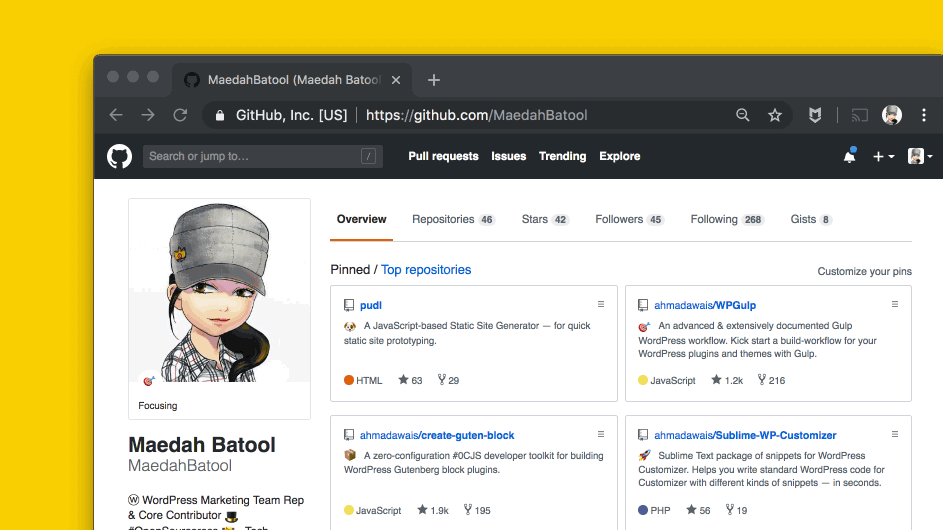Click the GitHub Octocat logo in header
This screenshot has height=530, width=943.
(x=119, y=156)
